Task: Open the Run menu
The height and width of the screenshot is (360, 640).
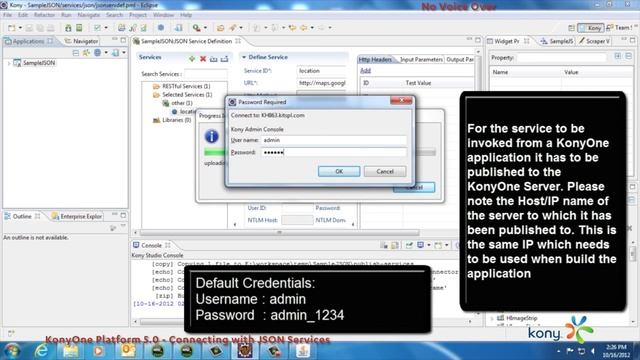Action: [x=66, y=15]
